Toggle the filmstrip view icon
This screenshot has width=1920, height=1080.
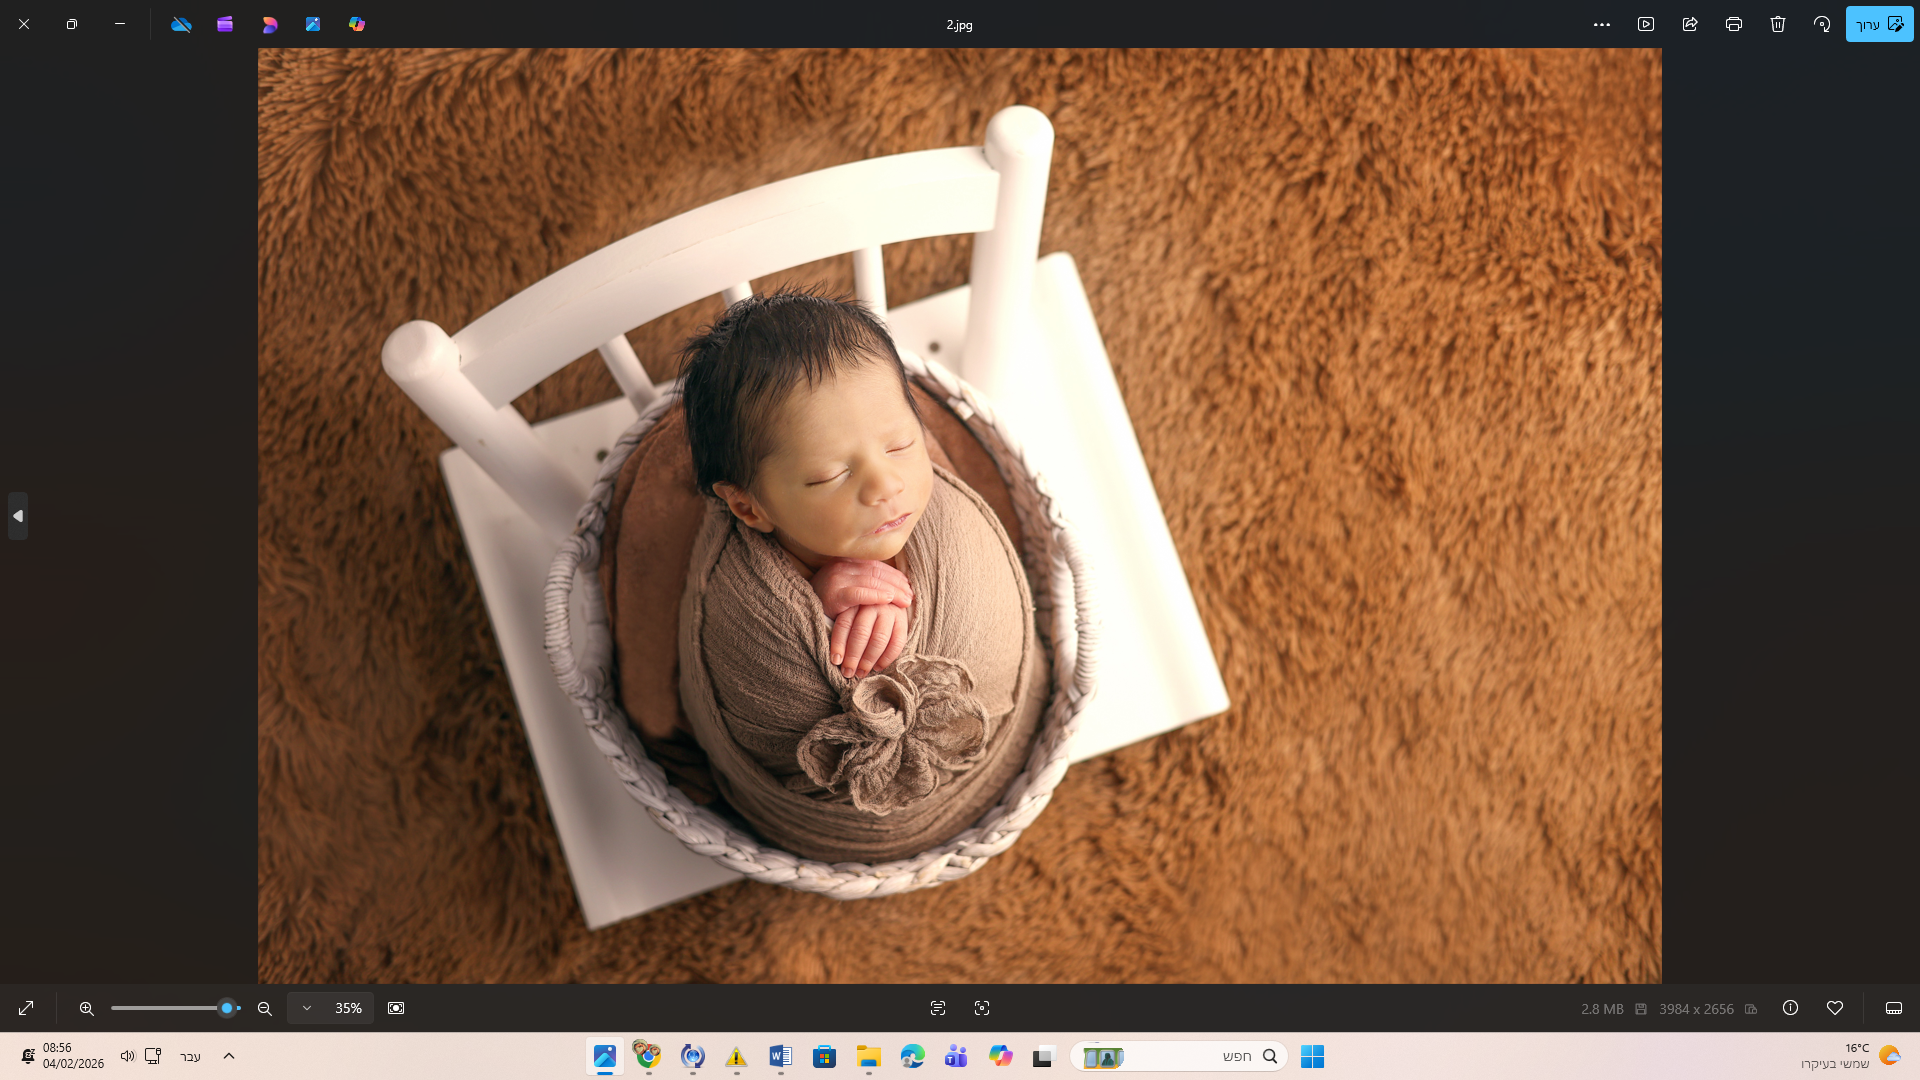click(x=1894, y=1008)
